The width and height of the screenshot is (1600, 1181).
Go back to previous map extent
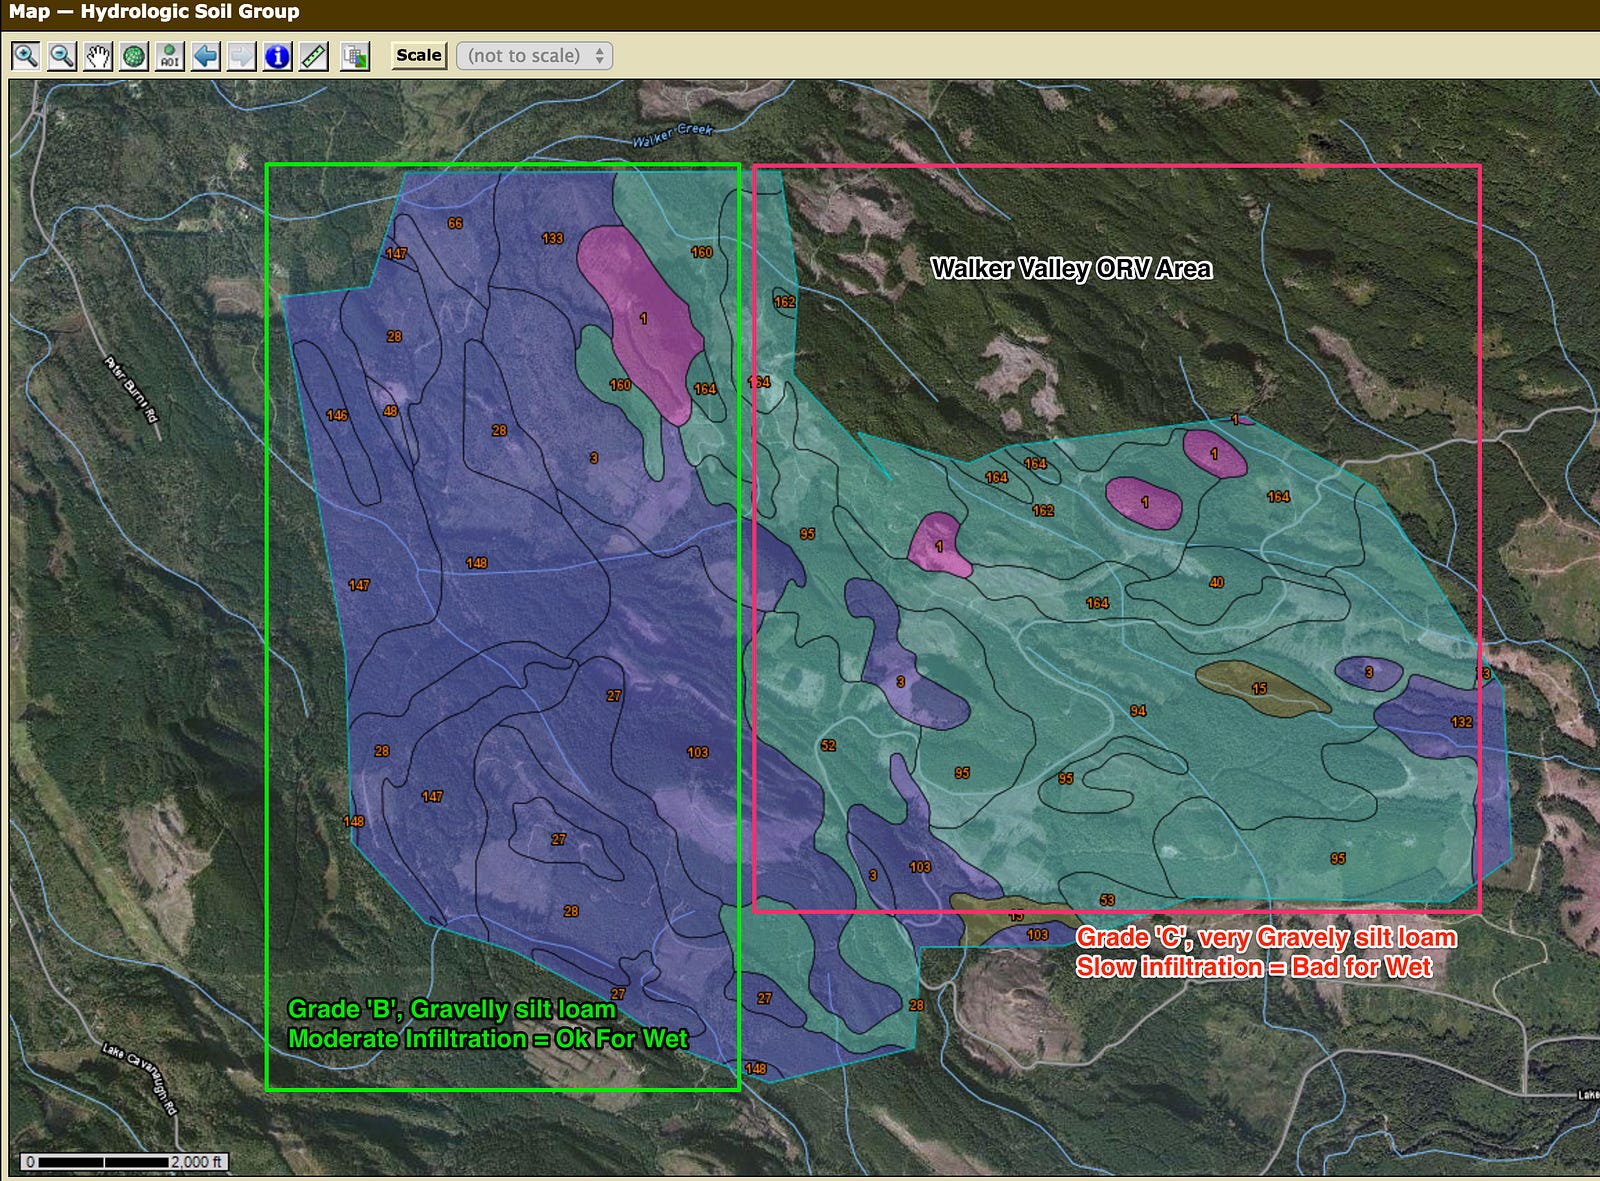206,56
